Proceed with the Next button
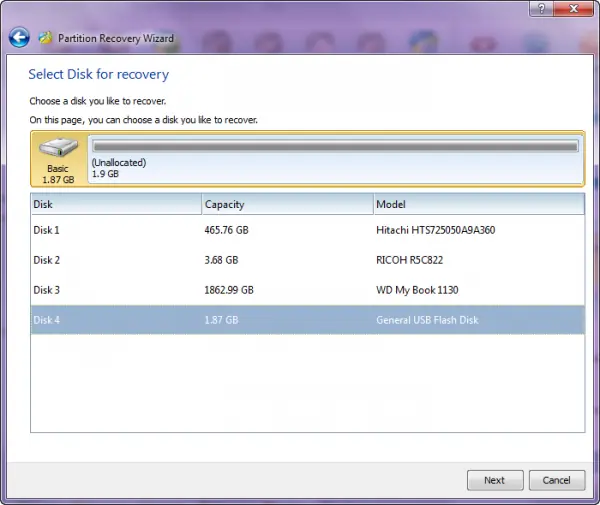Image resolution: width=600 pixels, height=505 pixels. 495,480
